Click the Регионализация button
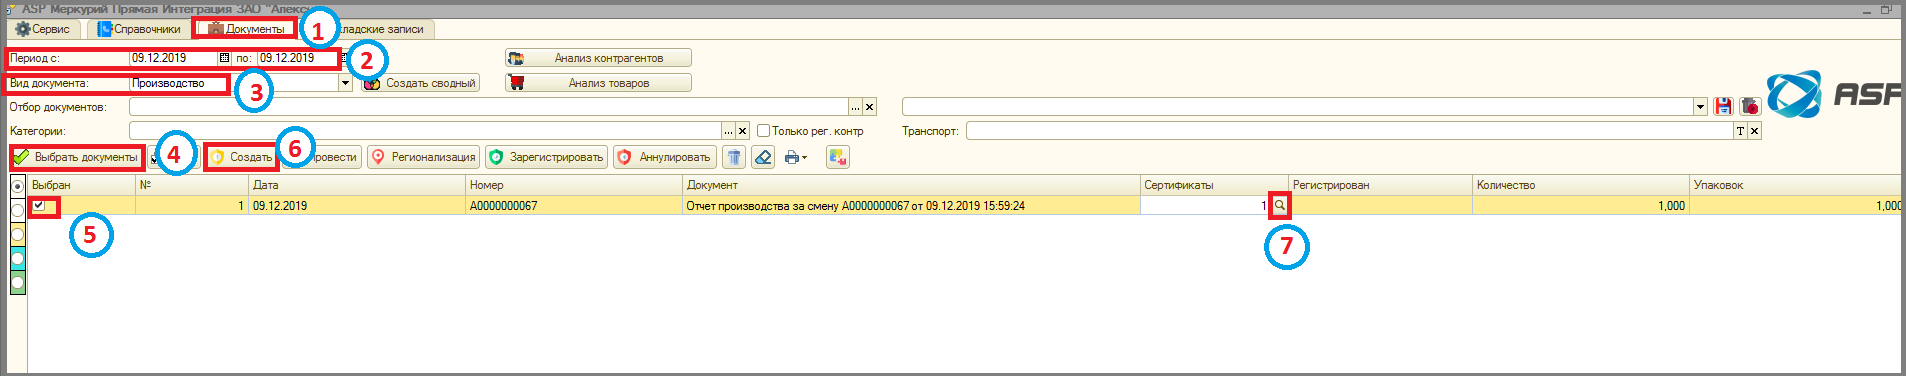Screen dimensions: 1906x376 (423, 157)
